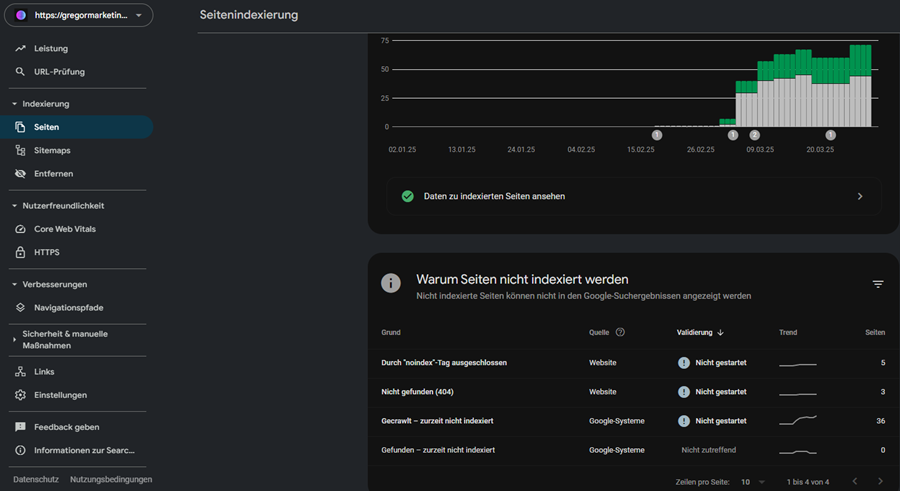The height and width of the screenshot is (491, 900).
Task: Click the Entfernen crossed-eye icon
Action: (x=20, y=173)
